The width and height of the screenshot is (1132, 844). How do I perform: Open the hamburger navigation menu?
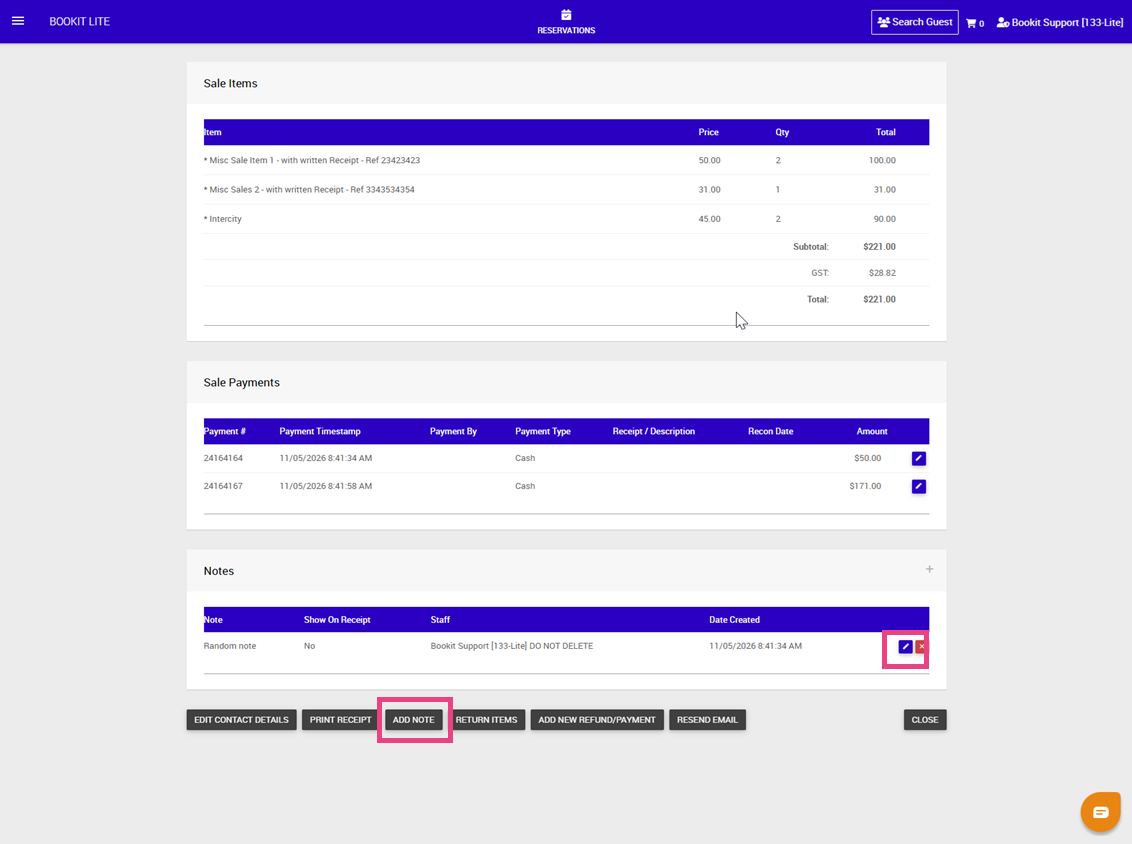[x=18, y=21]
